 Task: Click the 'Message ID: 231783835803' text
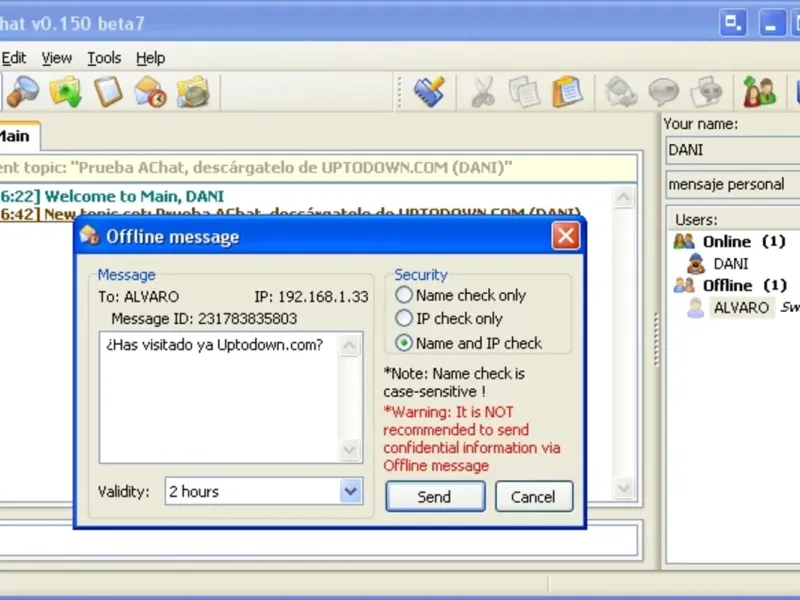[x=204, y=319]
